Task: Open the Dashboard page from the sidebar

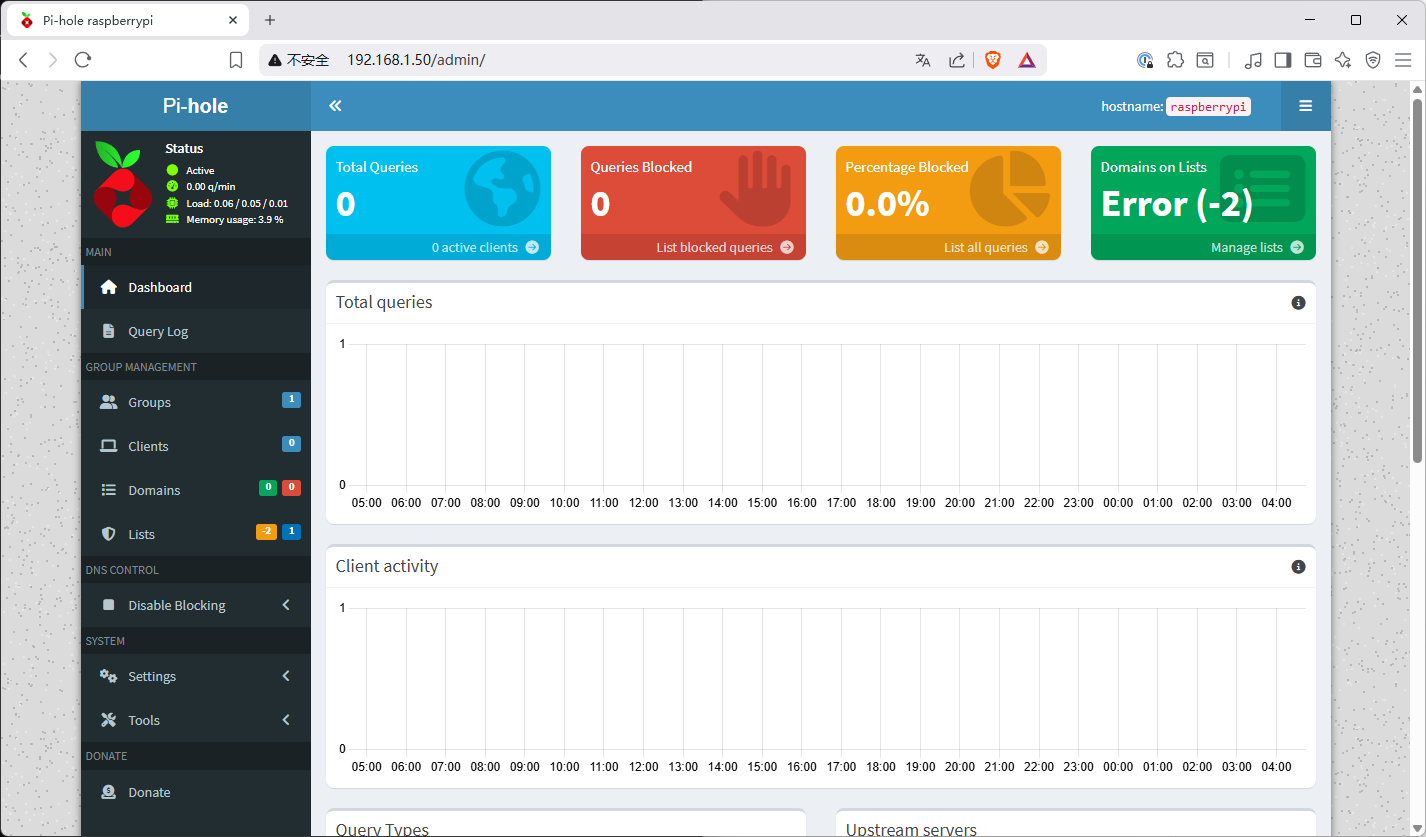Action: tap(196, 287)
